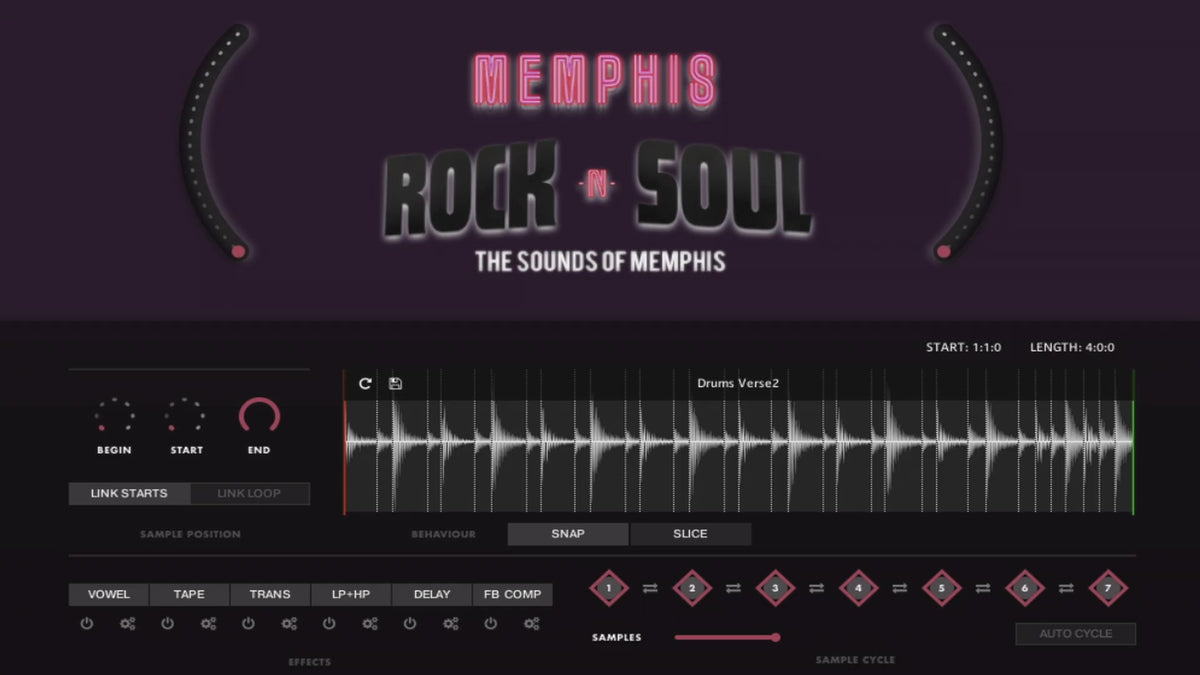The height and width of the screenshot is (675, 1200).
Task: Open TAPE effect settings gears icon
Action: (x=208, y=624)
